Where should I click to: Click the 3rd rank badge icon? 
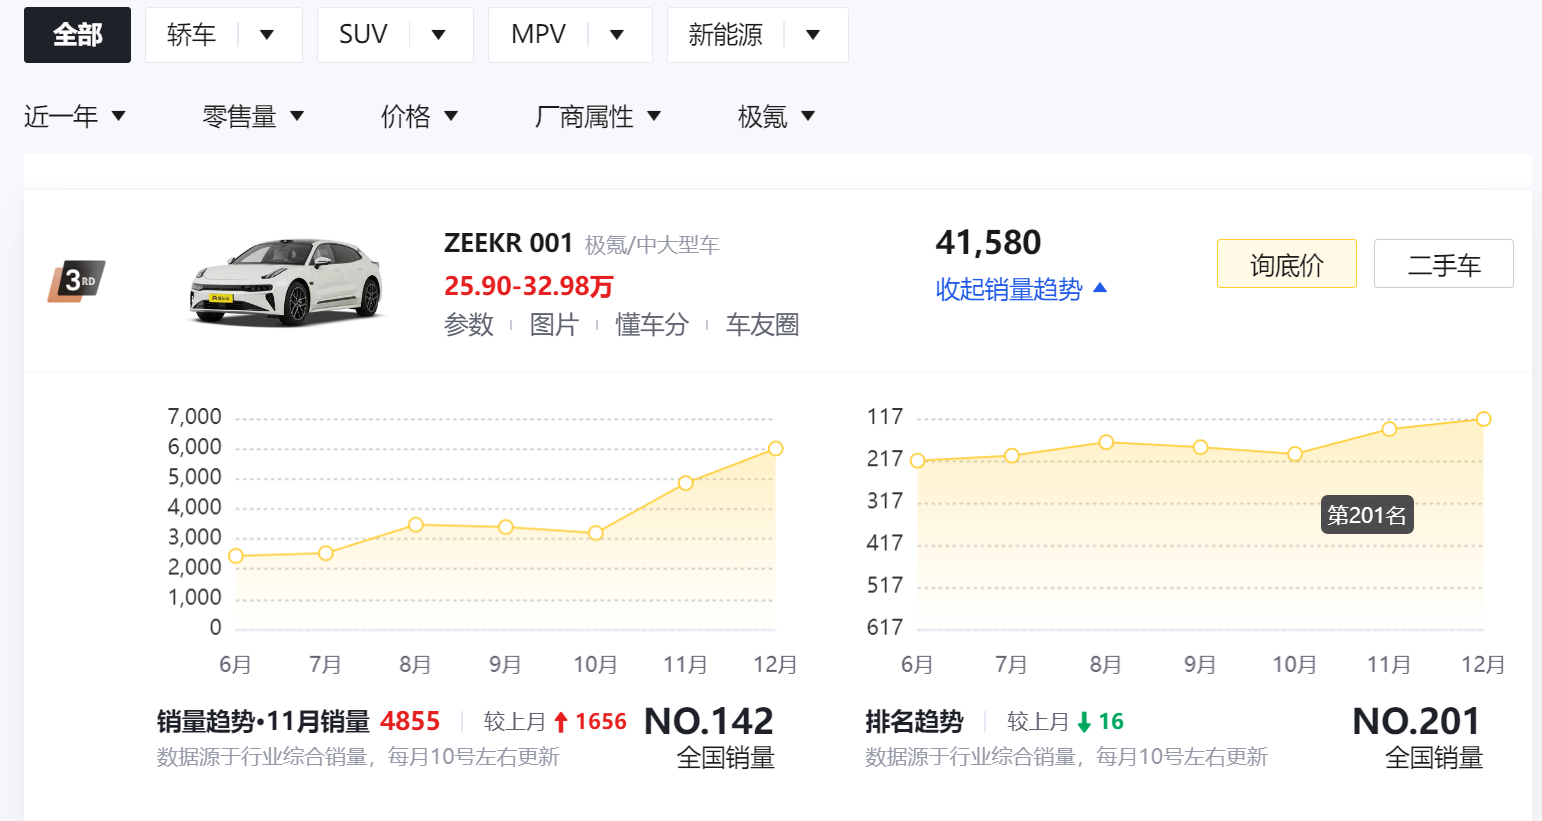click(x=76, y=281)
